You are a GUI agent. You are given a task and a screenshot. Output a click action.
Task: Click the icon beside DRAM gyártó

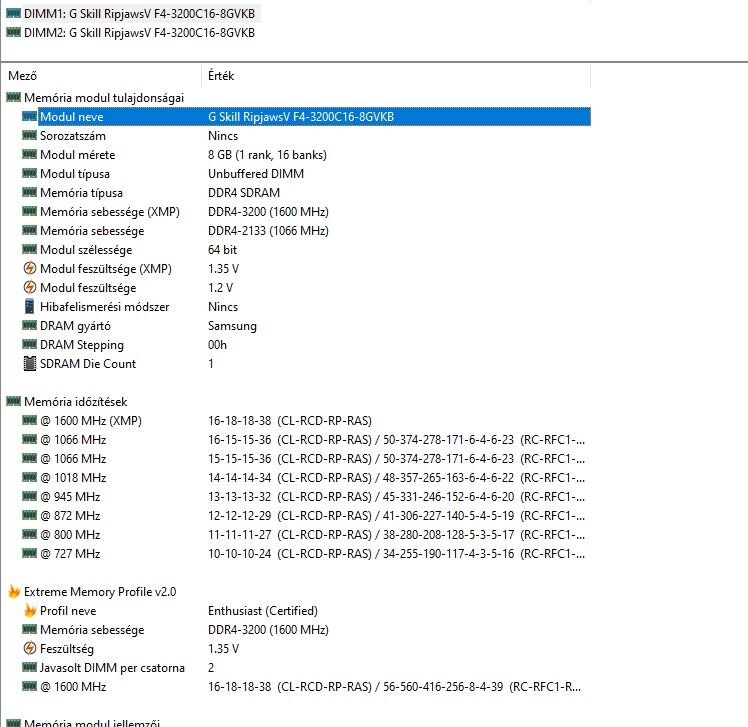pyautogui.click(x=30, y=325)
